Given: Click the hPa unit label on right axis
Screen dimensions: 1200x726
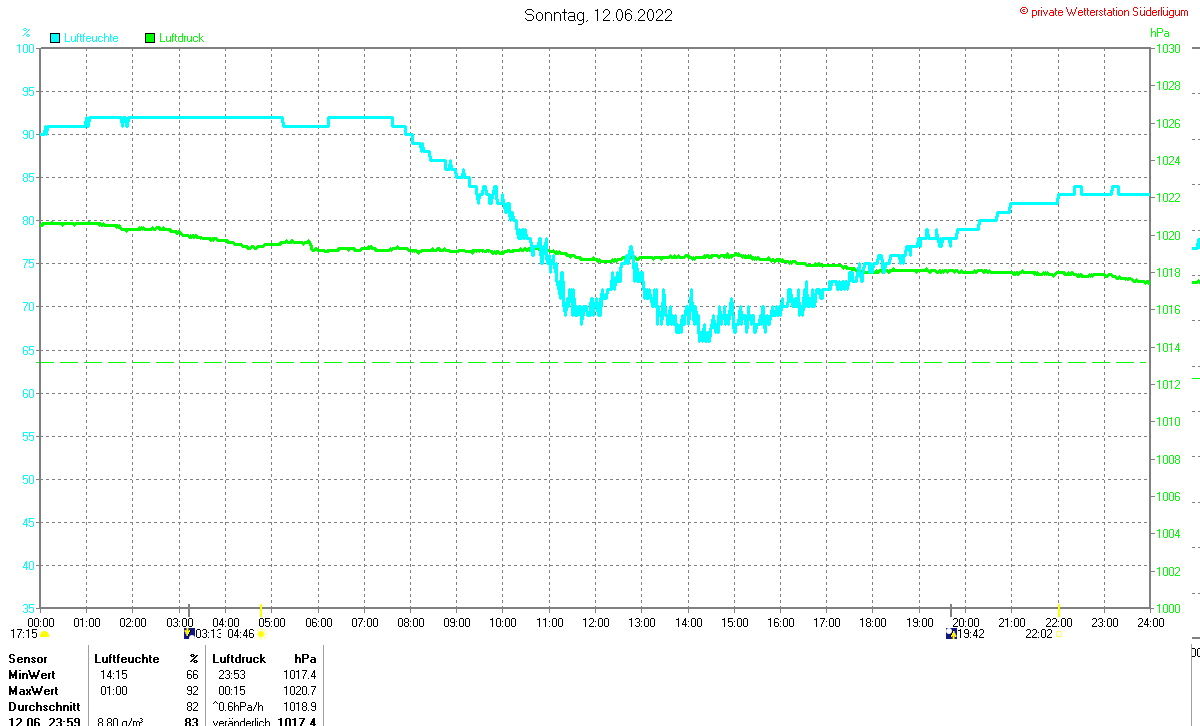Looking at the screenshot, I should 1160,32.
